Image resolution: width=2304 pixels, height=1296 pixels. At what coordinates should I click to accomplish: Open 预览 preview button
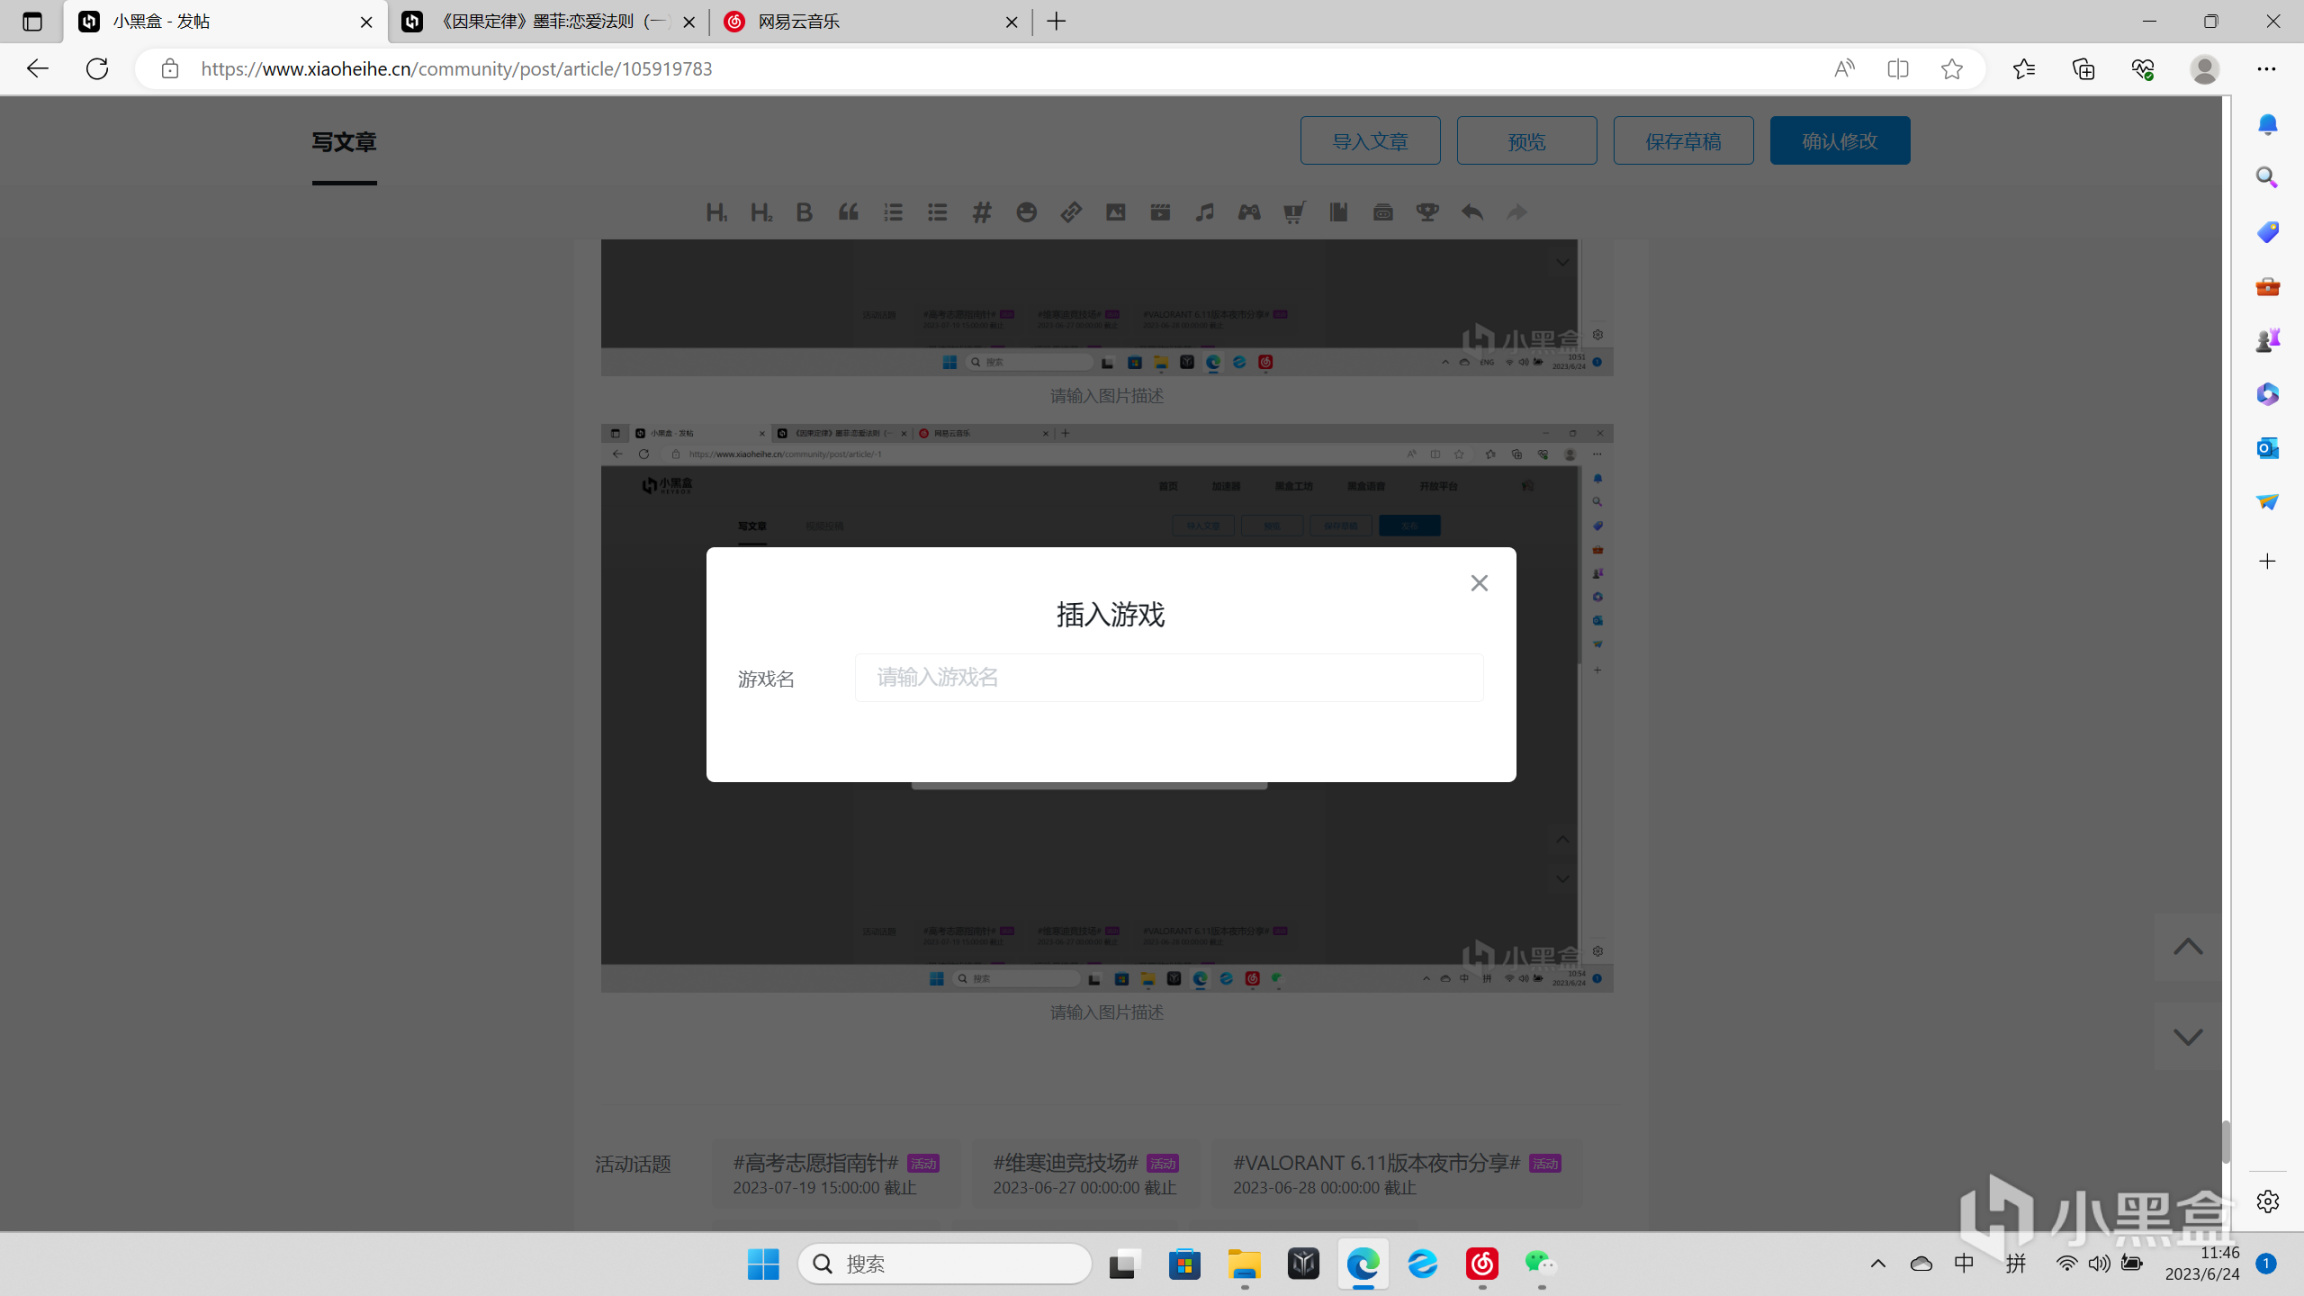coord(1526,141)
